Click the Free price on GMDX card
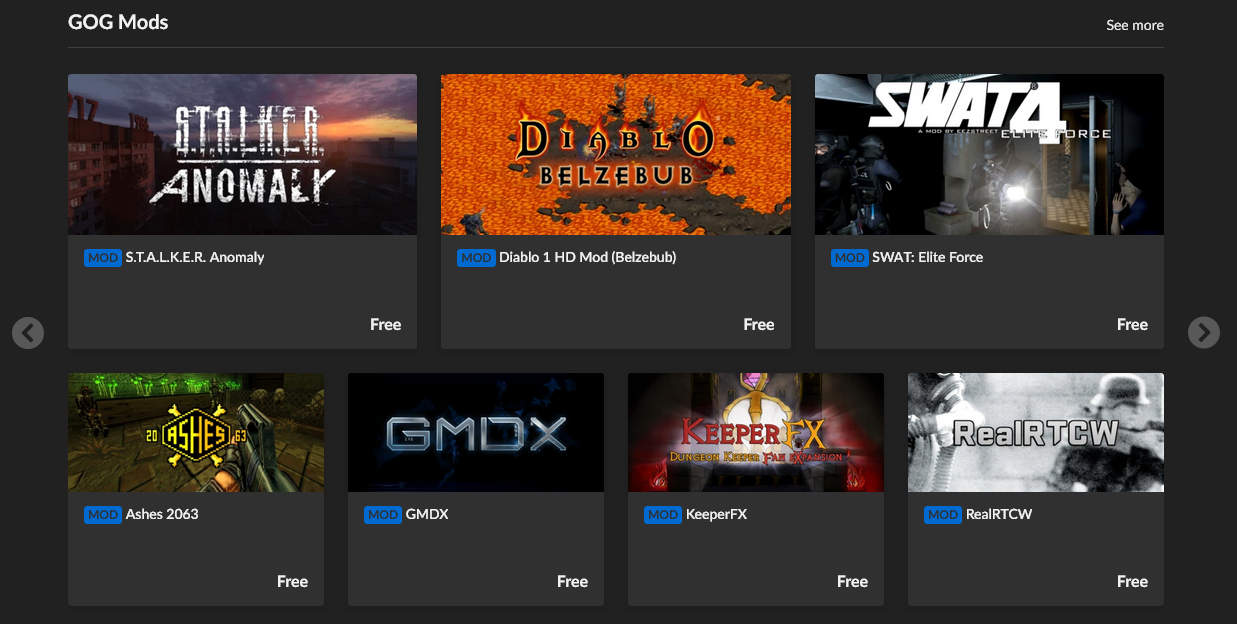Viewport: 1237px width, 624px height. (x=572, y=581)
